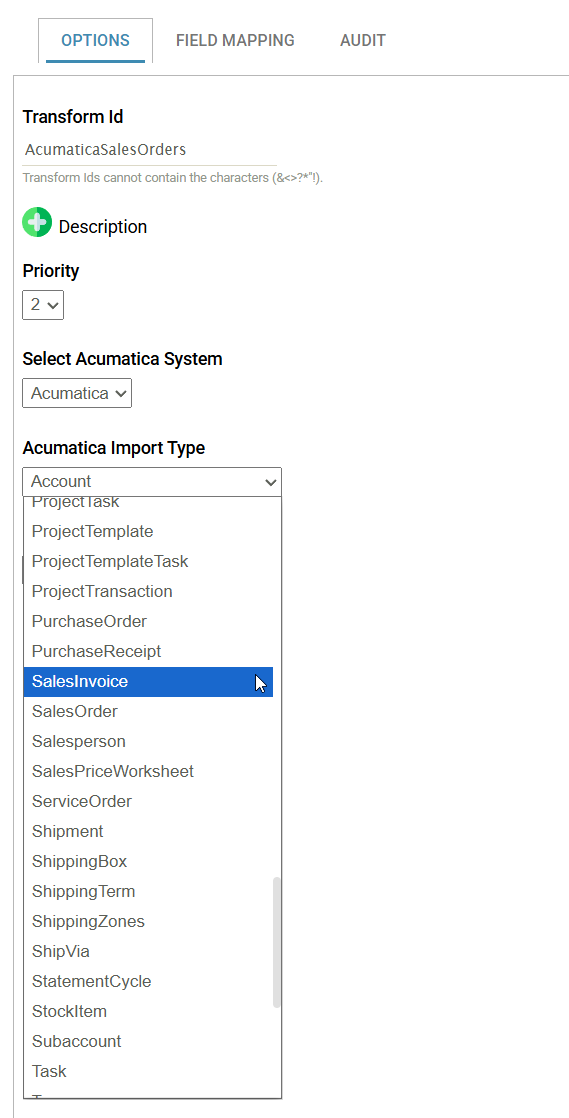Select the Options tab
This screenshot has height=1118, width=569.
[96, 41]
